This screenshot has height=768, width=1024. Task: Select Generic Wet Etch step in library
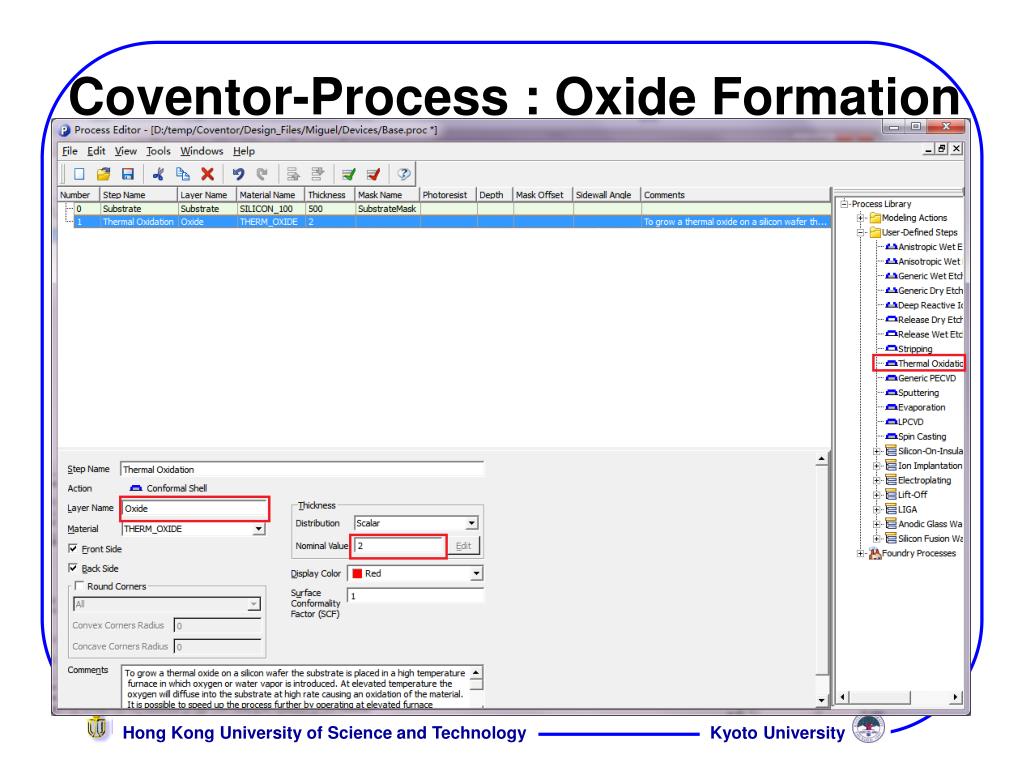924,276
